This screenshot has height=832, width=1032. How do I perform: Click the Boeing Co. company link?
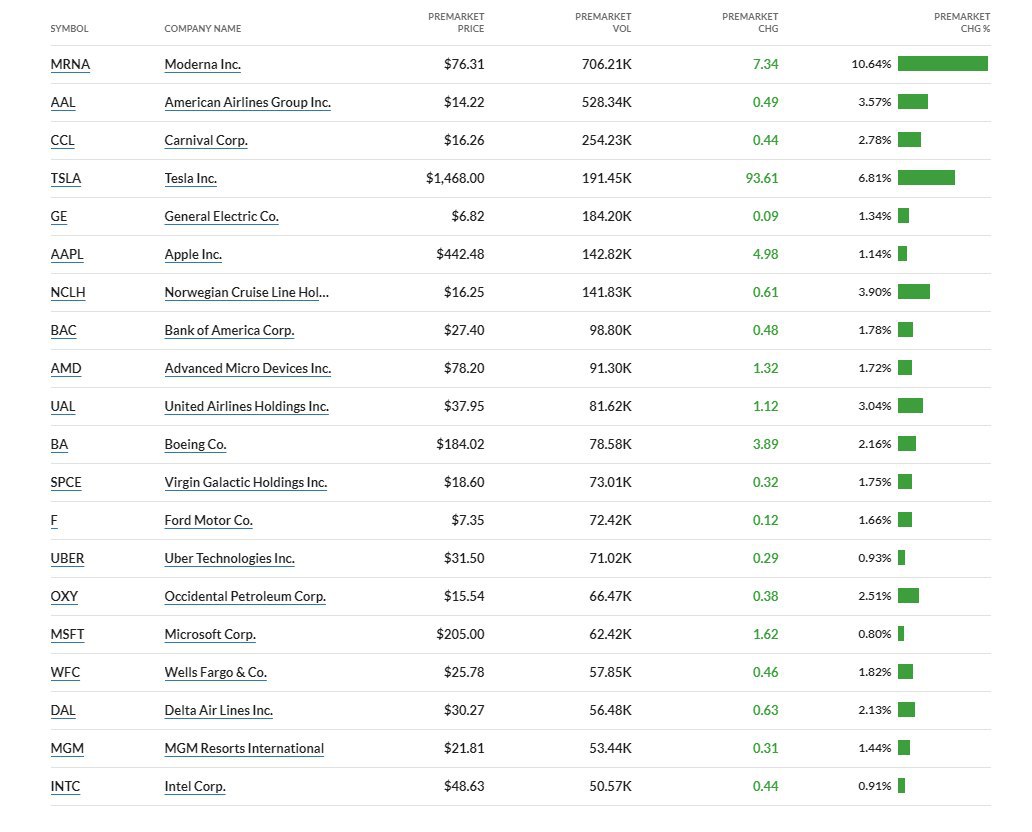coord(195,444)
